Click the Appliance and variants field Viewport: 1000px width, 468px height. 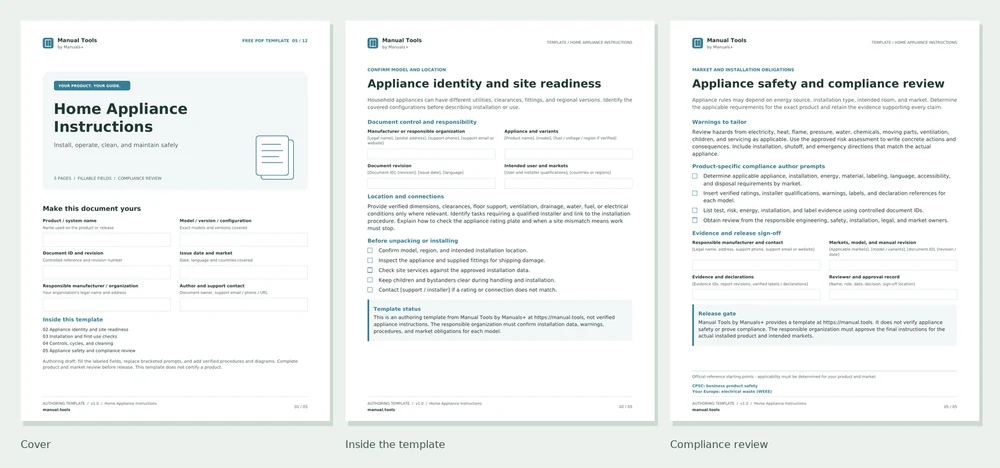(568, 154)
